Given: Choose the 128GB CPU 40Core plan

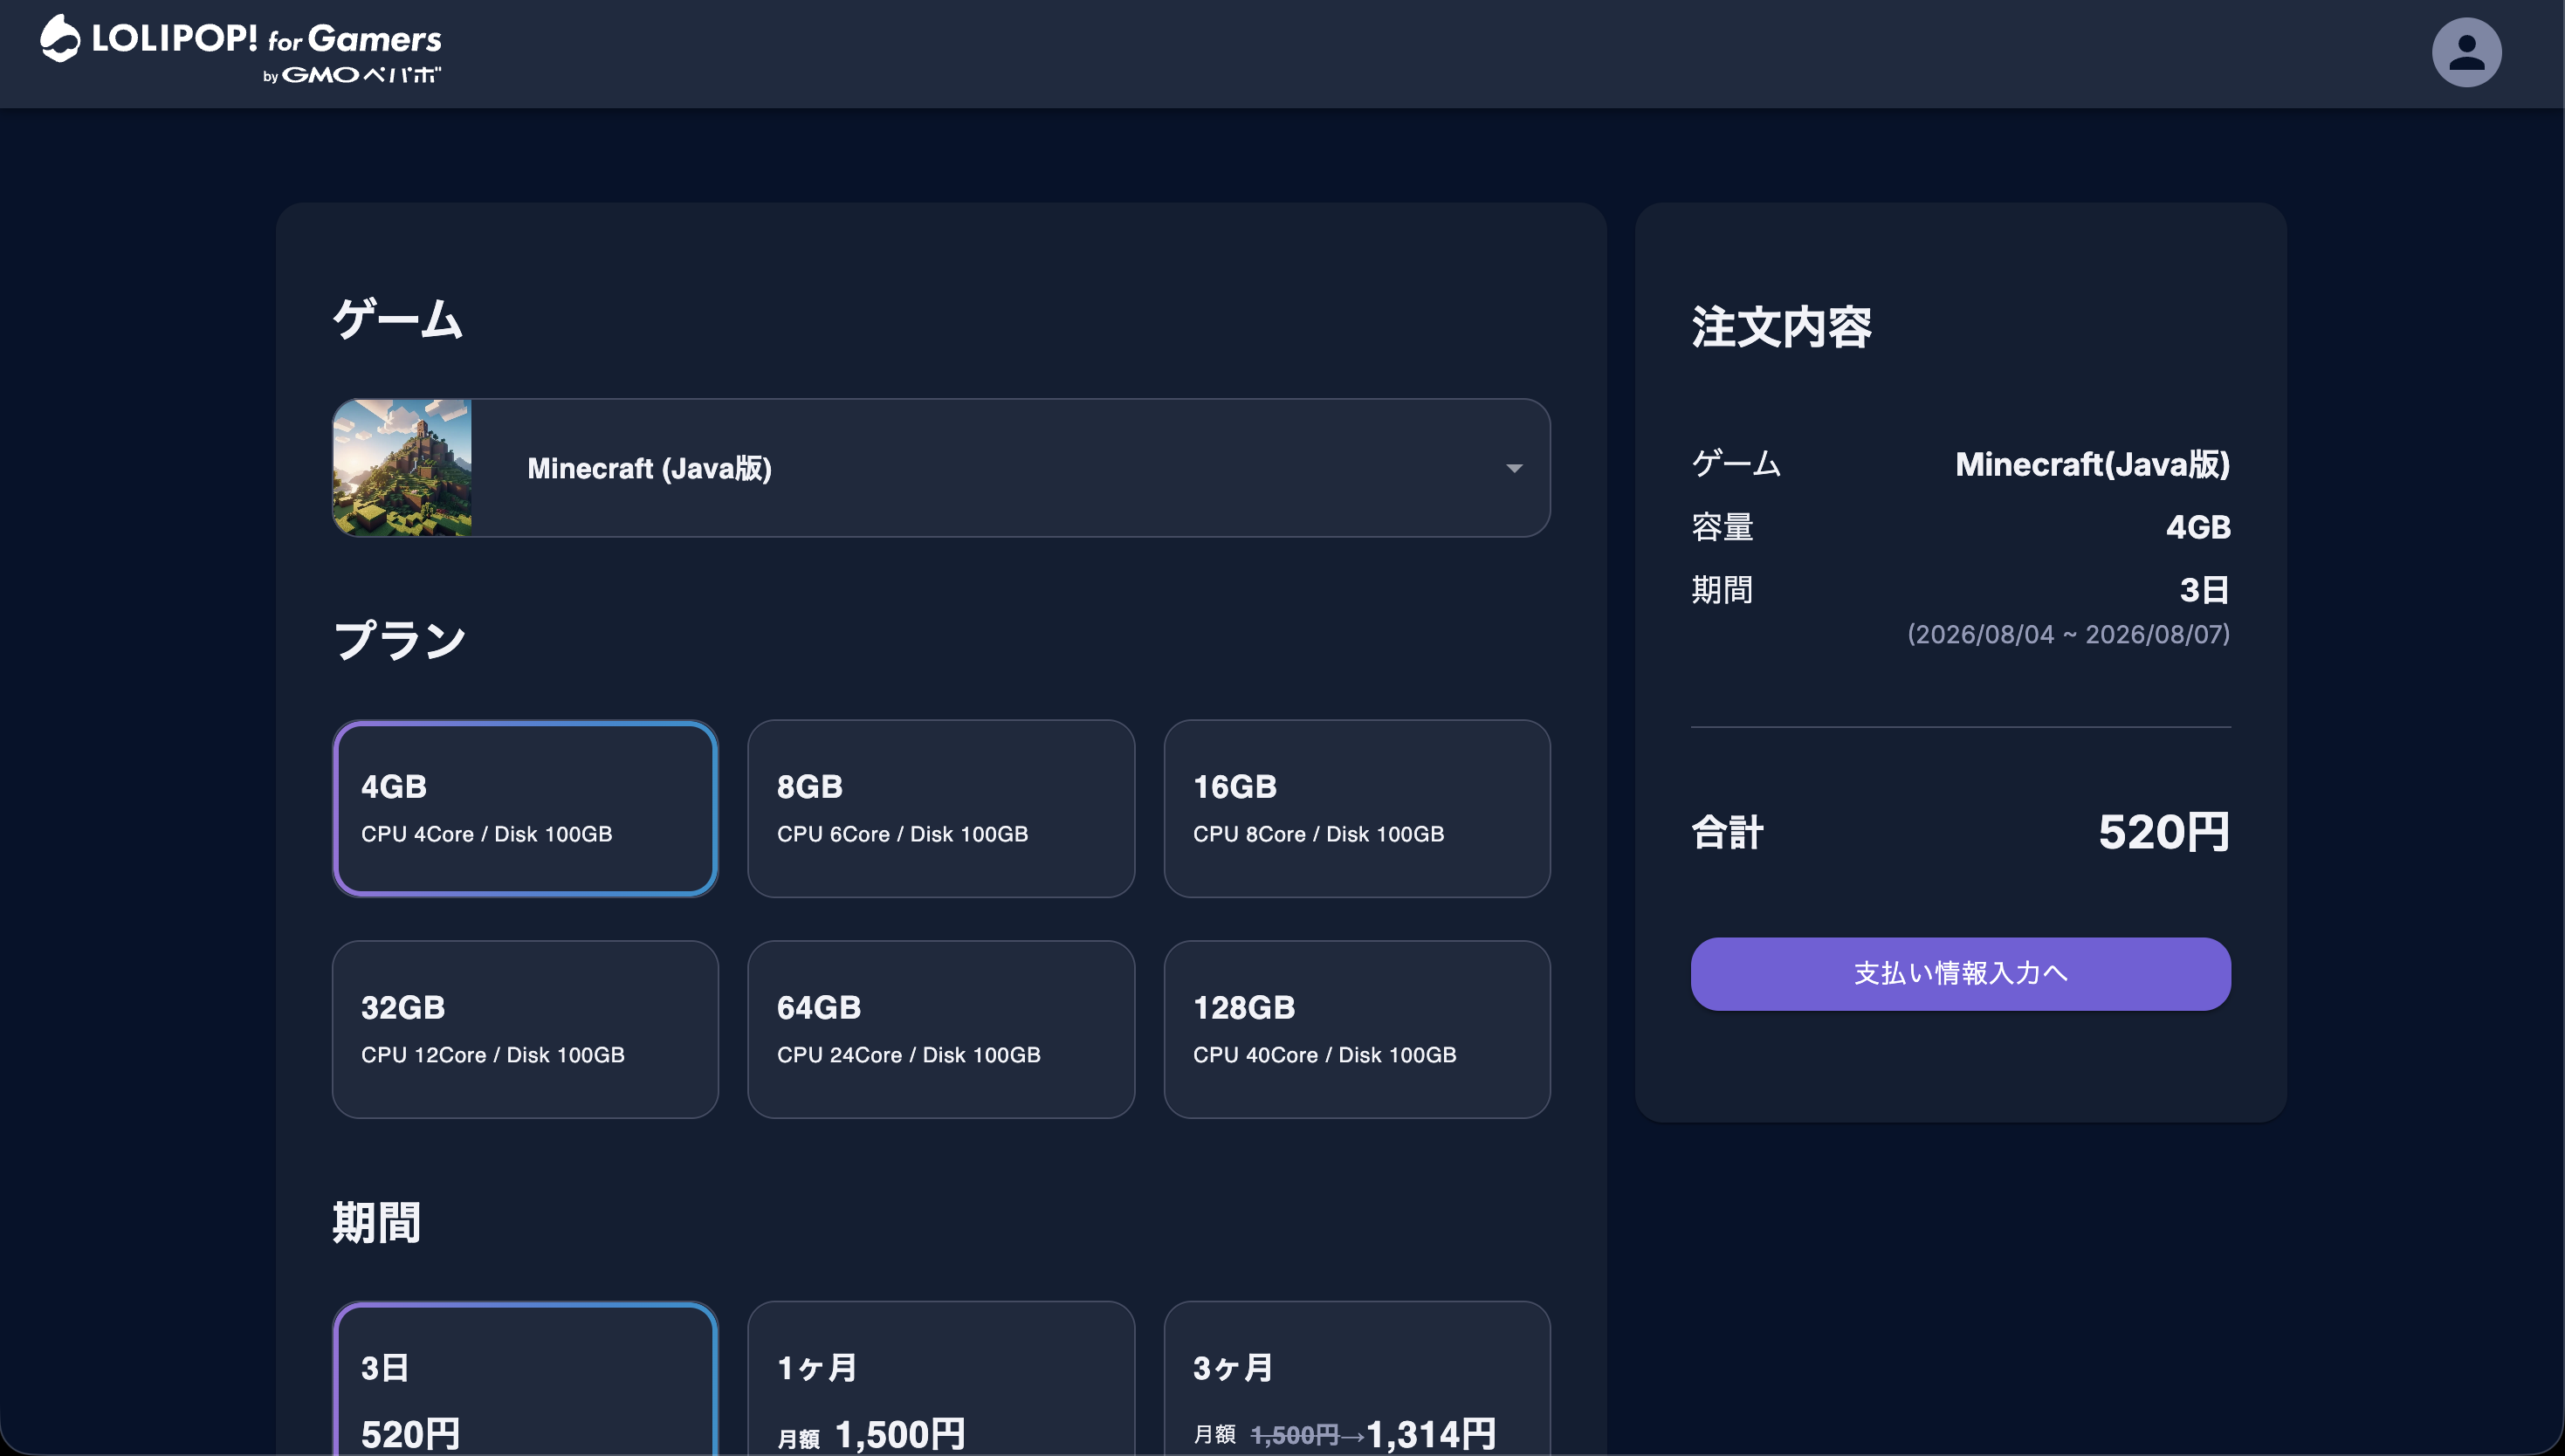Looking at the screenshot, I should tap(1356, 1029).
